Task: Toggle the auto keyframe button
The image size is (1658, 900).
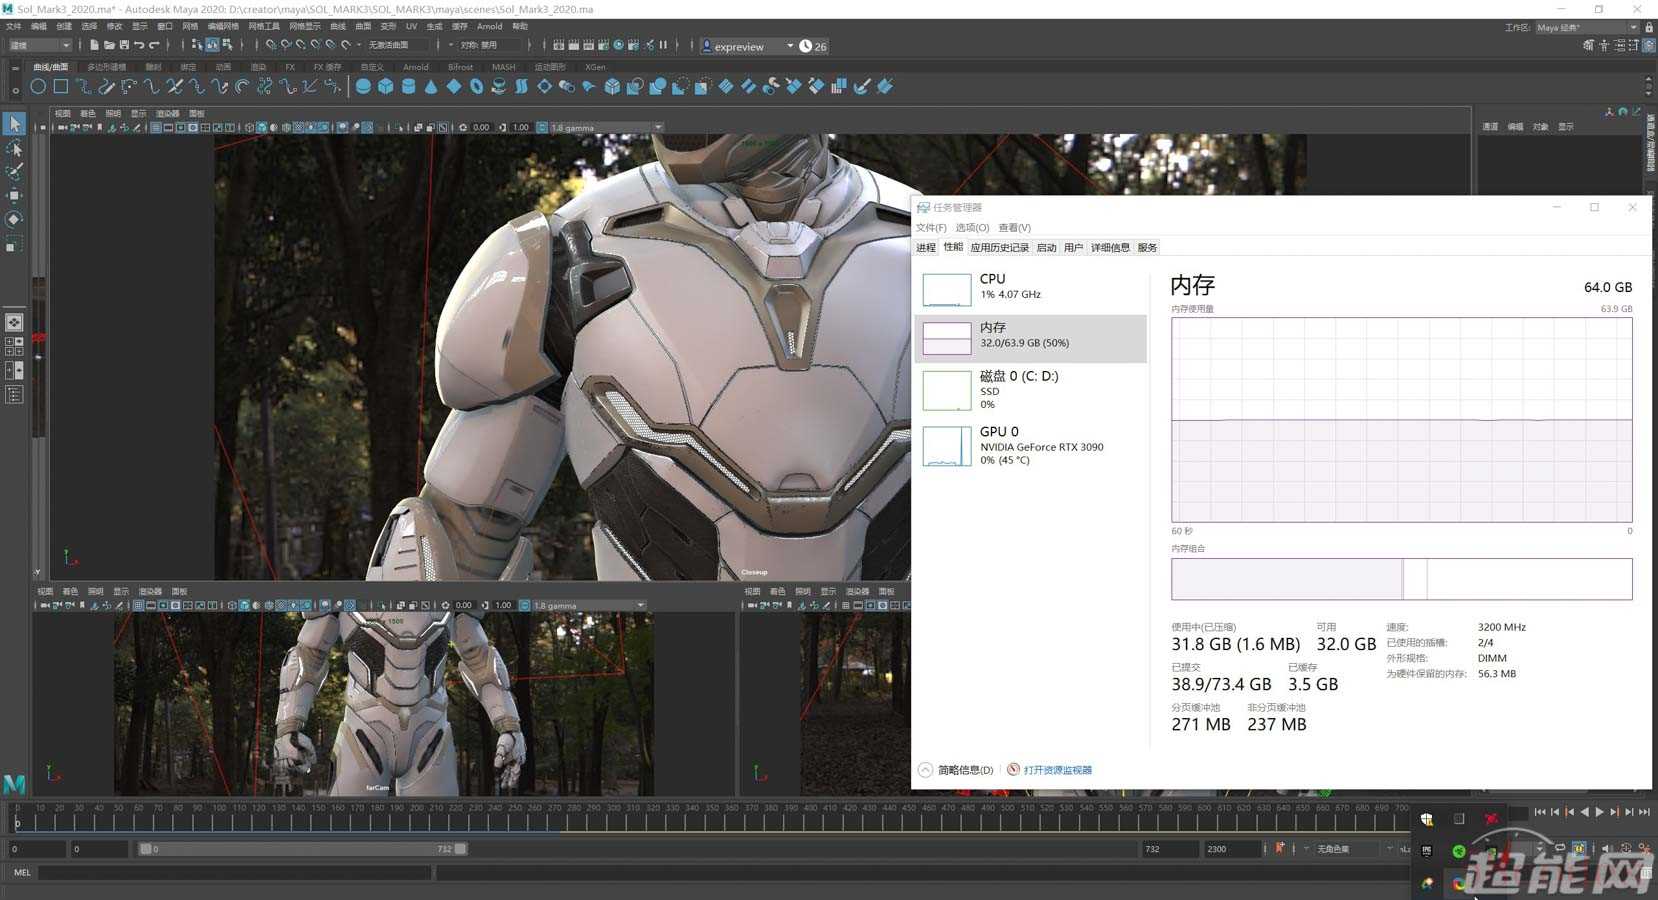Action: click(1279, 848)
